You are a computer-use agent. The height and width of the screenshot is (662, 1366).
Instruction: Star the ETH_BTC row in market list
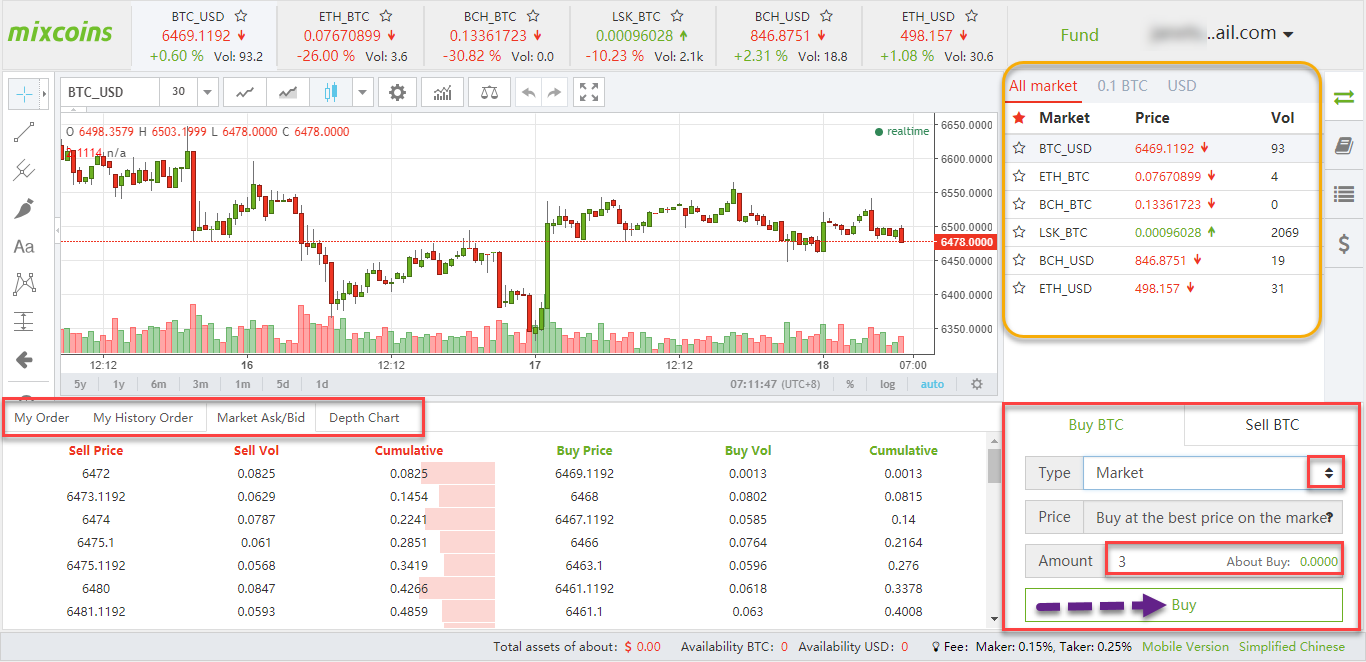point(1019,176)
